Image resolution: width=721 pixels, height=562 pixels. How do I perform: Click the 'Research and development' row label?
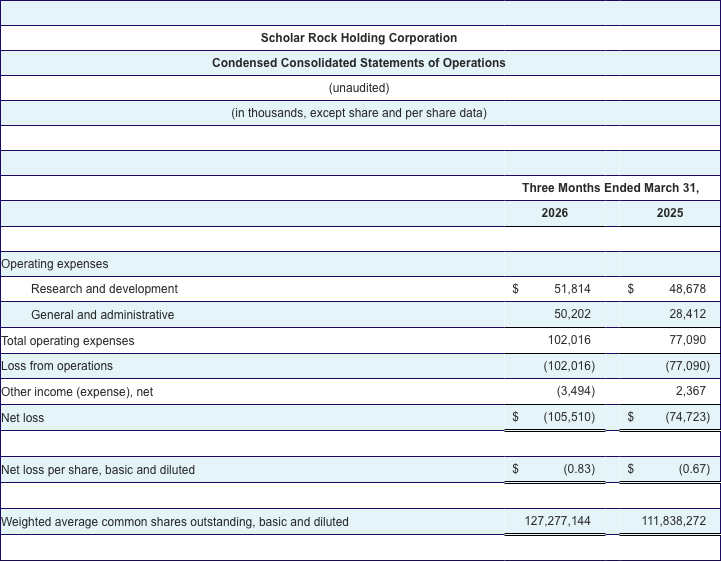click(x=104, y=289)
